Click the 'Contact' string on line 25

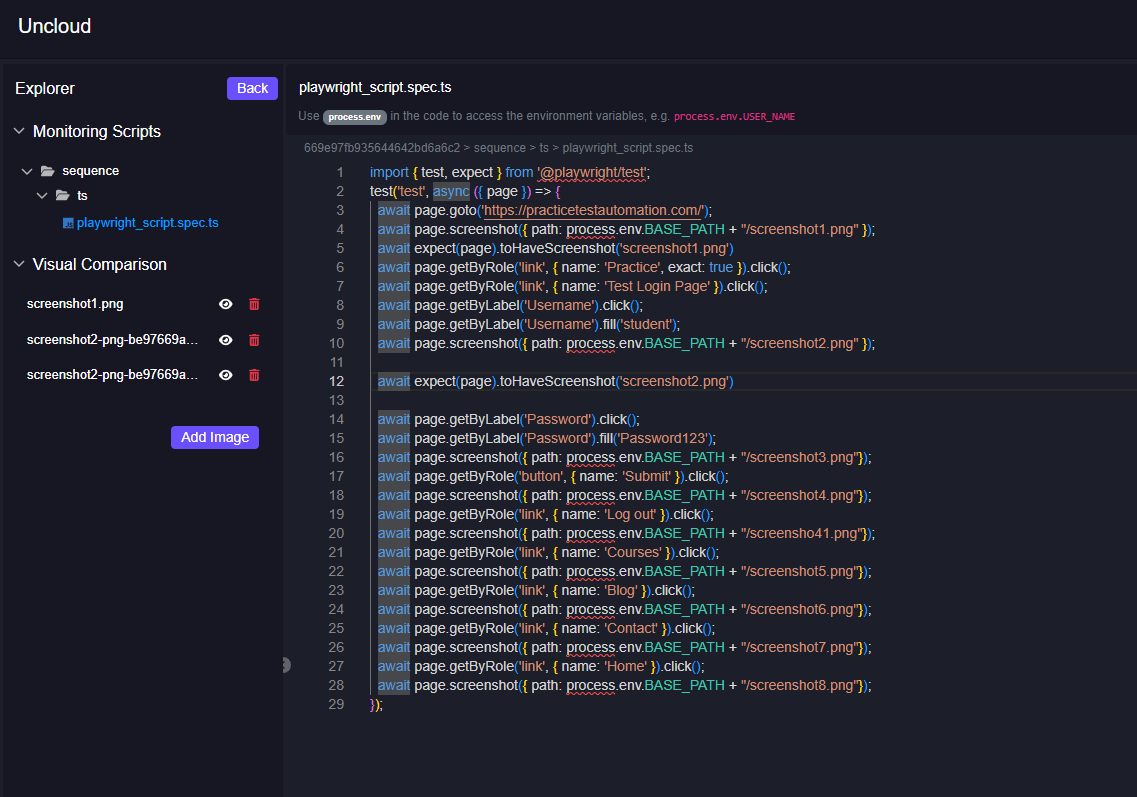[632, 629]
